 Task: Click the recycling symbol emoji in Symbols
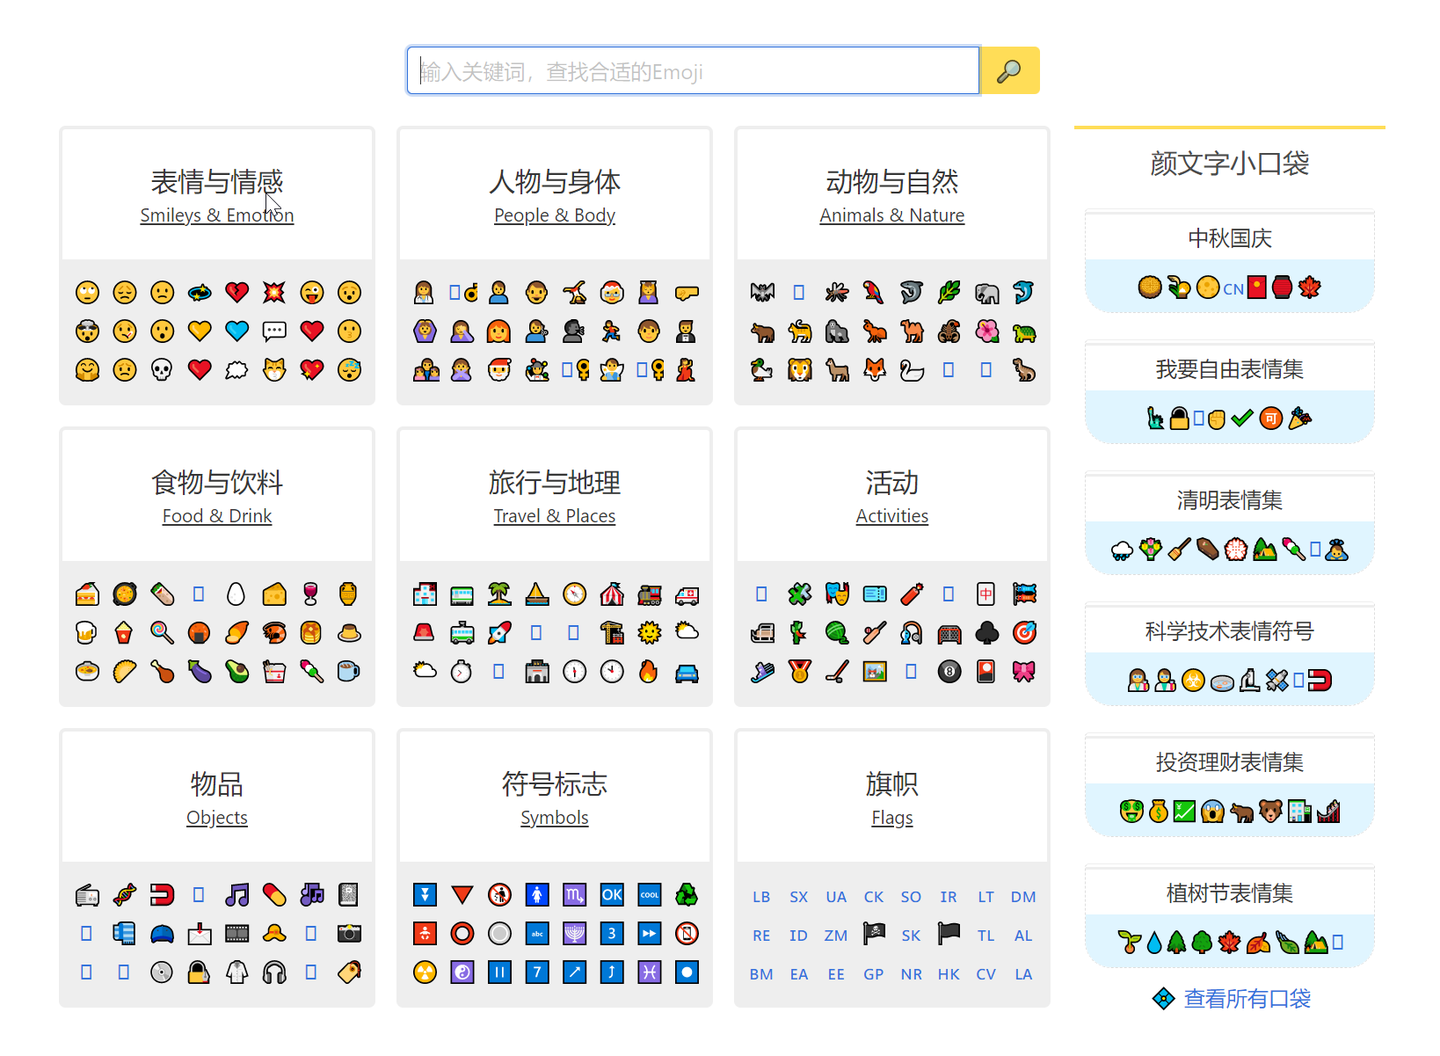686,894
